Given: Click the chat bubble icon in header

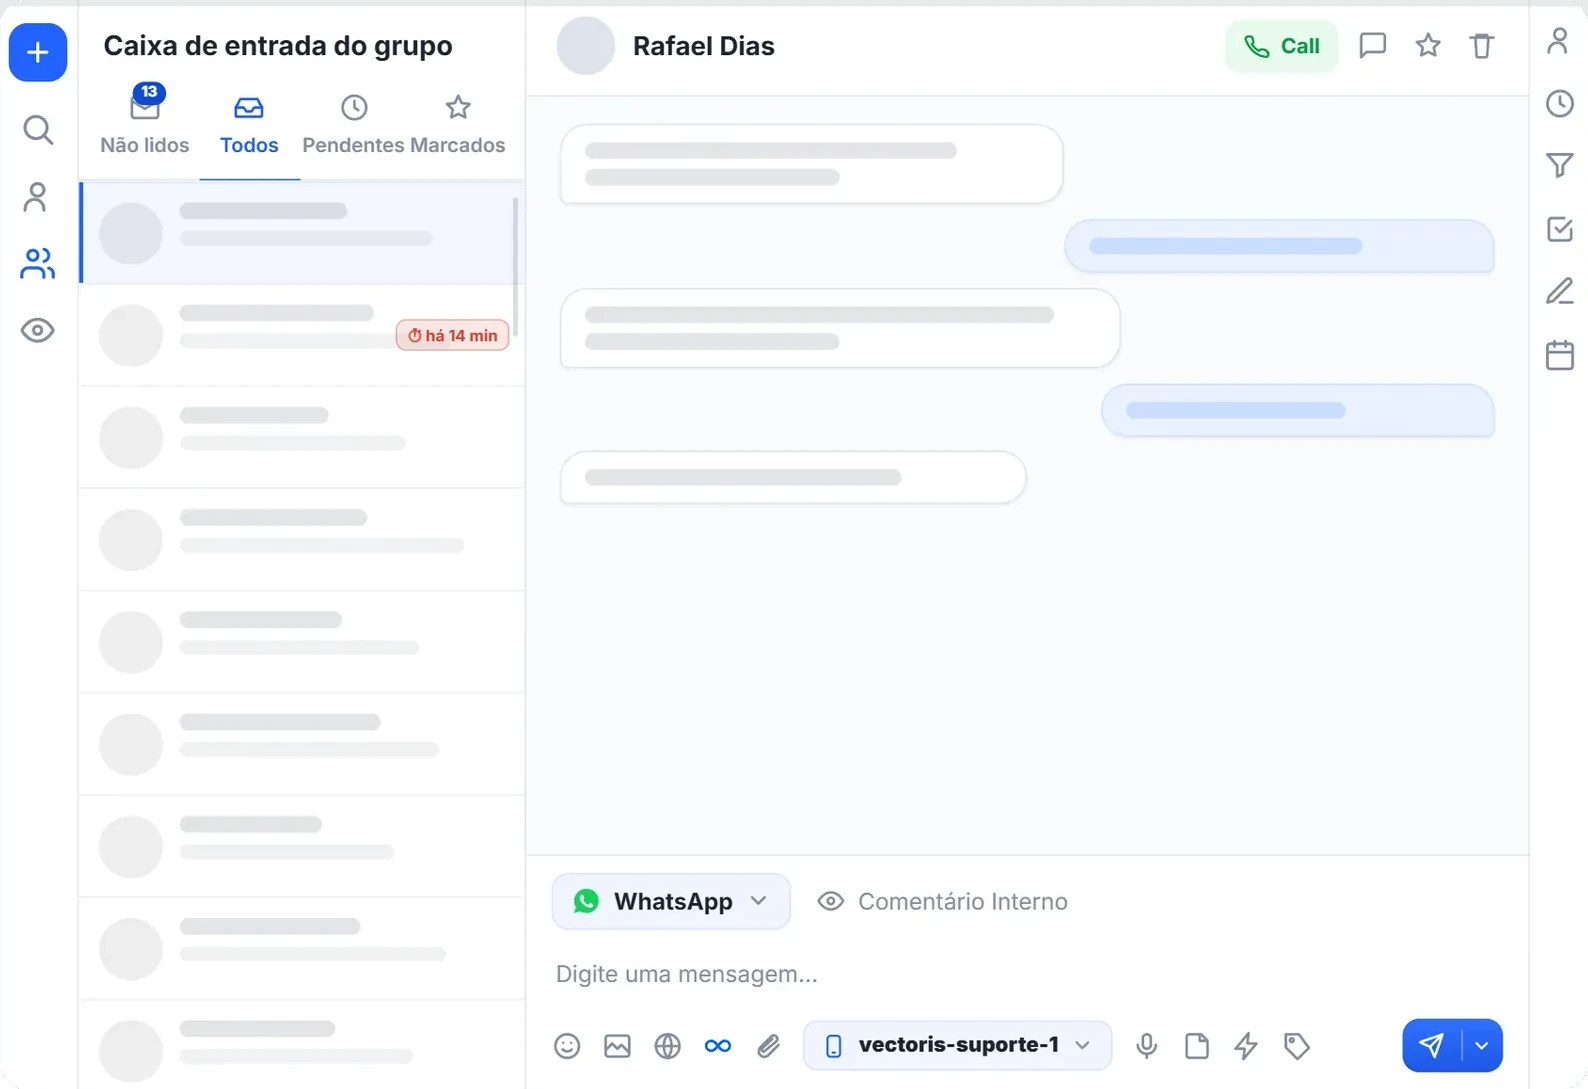Looking at the screenshot, I should tap(1373, 46).
